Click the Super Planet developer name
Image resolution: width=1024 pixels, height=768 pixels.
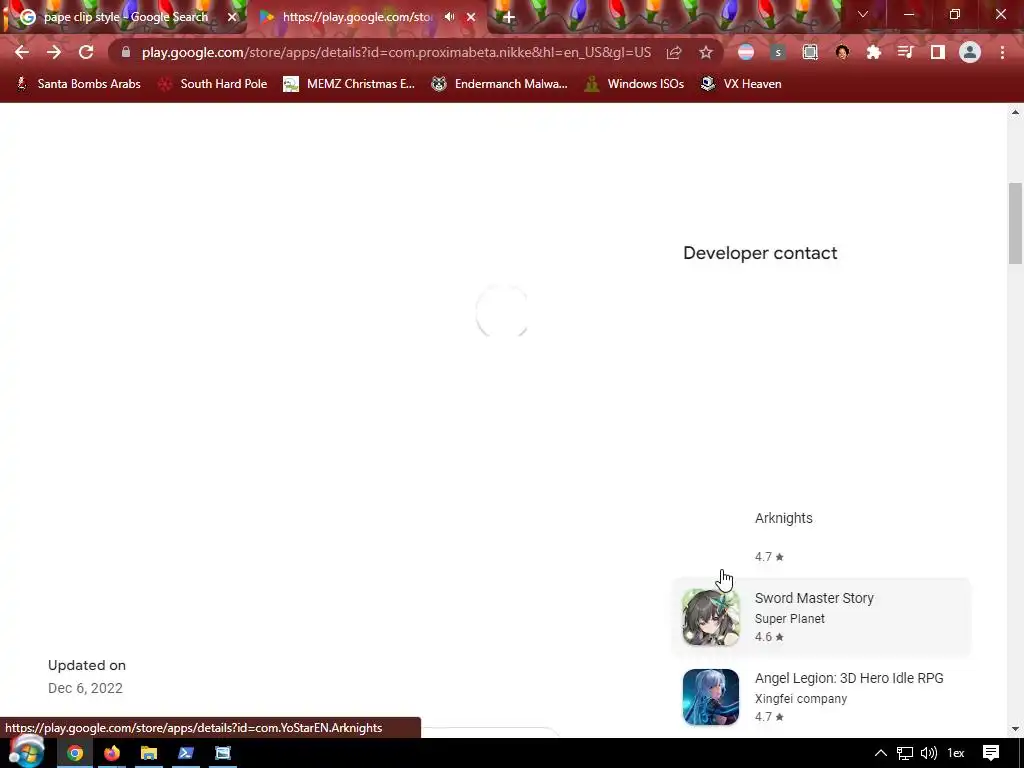(790, 618)
